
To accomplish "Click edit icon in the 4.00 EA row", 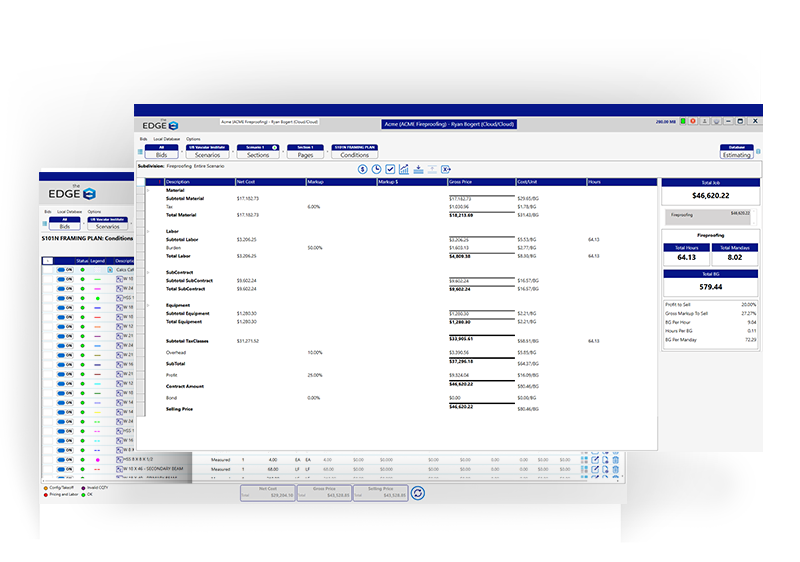I will [x=595, y=460].
